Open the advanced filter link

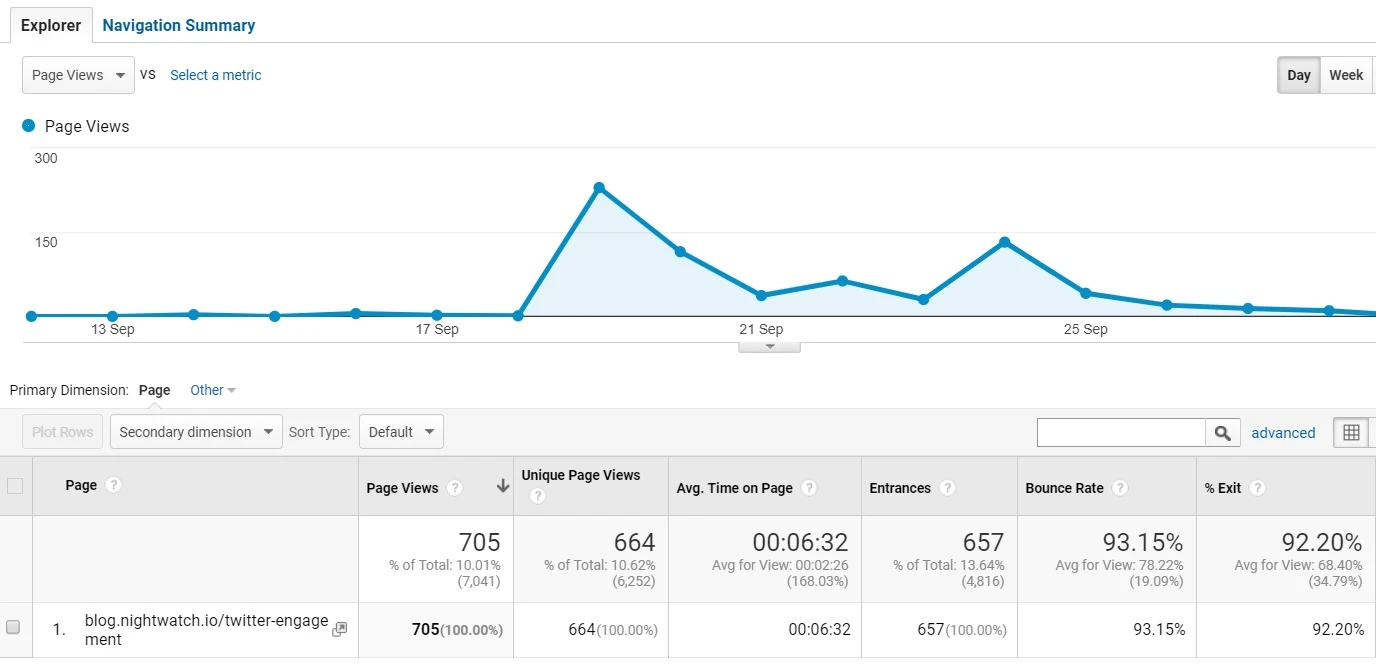(x=1283, y=433)
